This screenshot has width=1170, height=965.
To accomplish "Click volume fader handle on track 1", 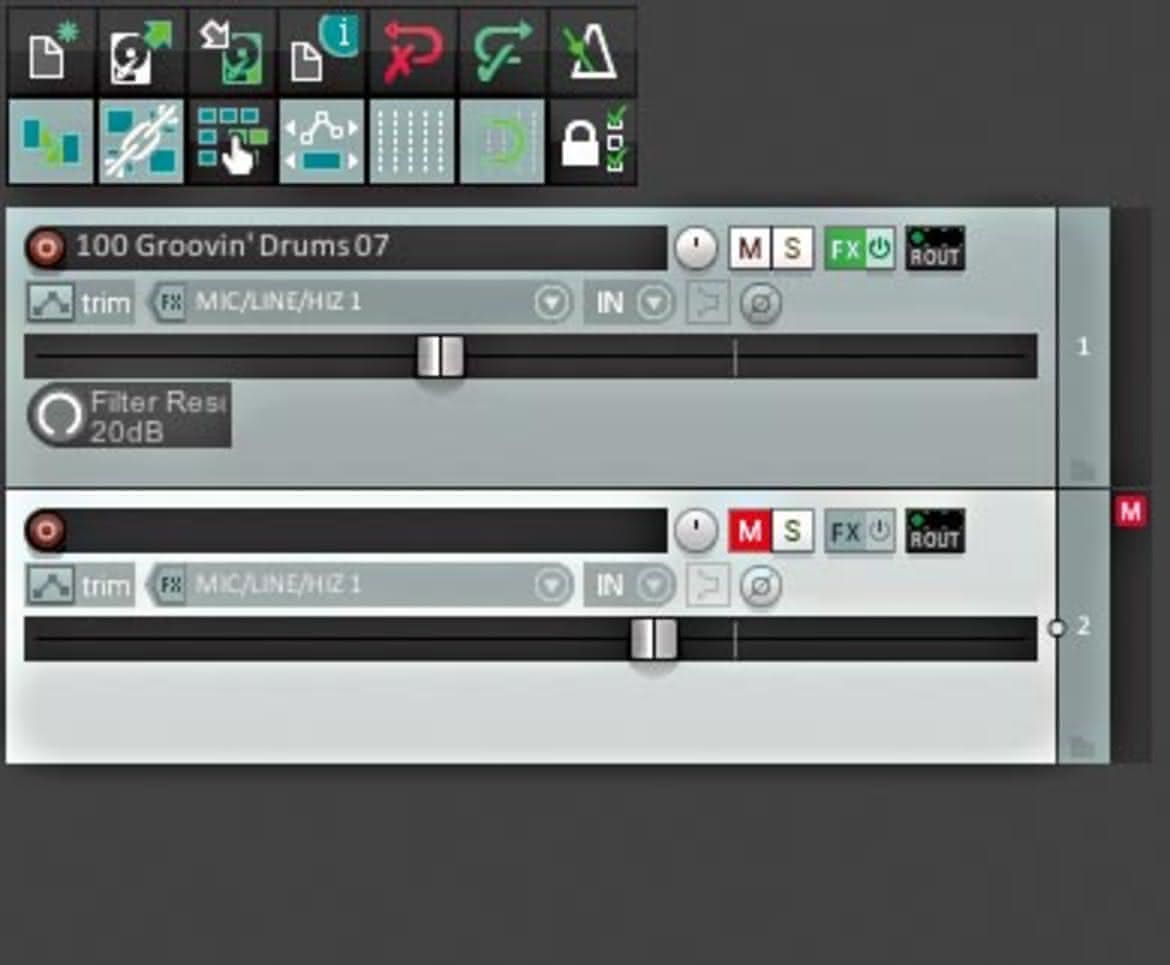I will (440, 357).
